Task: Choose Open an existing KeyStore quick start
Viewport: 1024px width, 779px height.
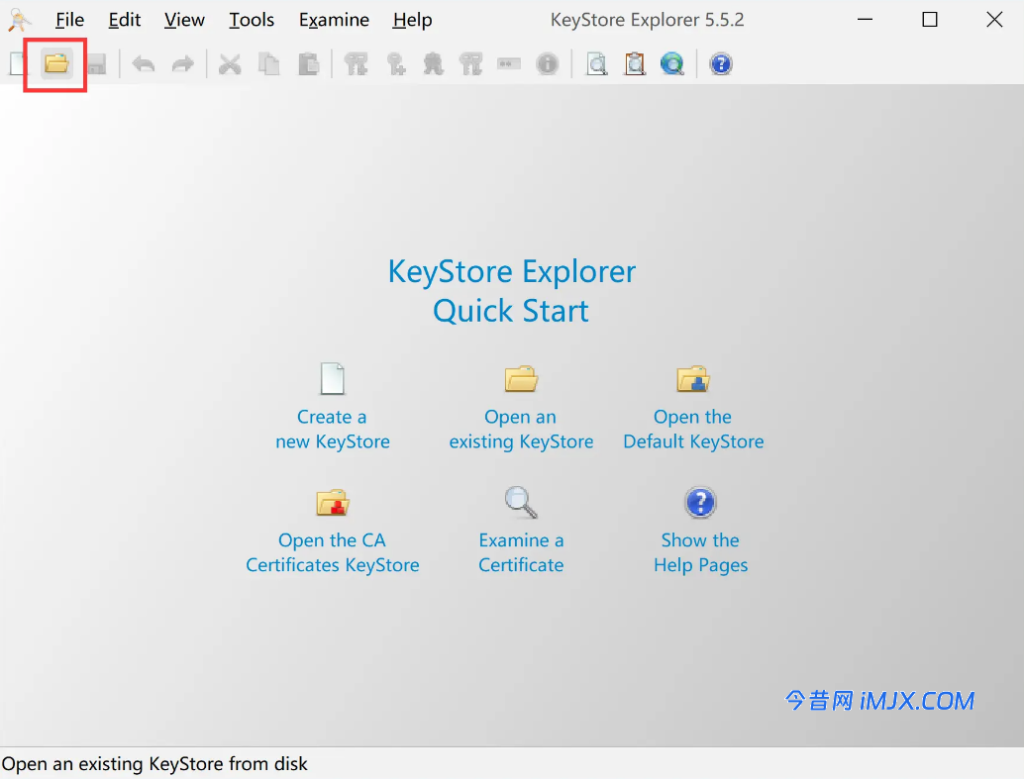Action: pos(521,406)
